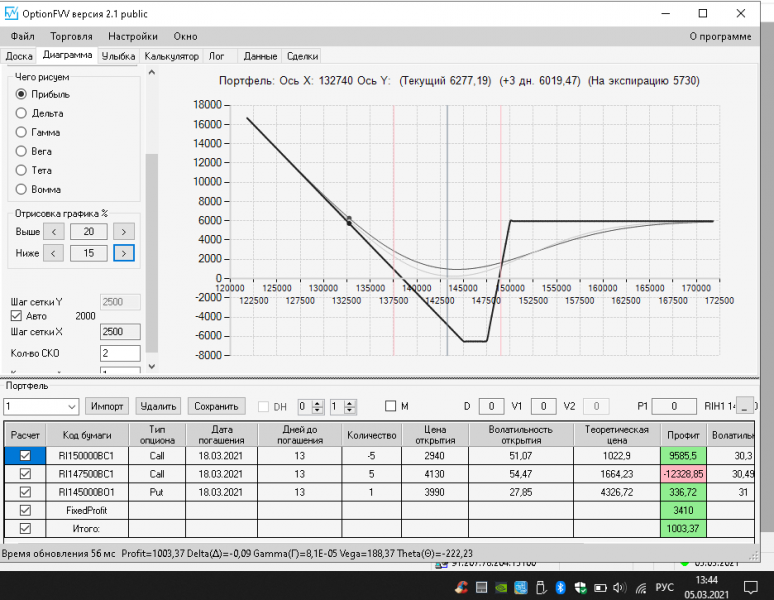Open the NVIDIA tray icon
Screen dimensions: 774x600
(x=501, y=587)
